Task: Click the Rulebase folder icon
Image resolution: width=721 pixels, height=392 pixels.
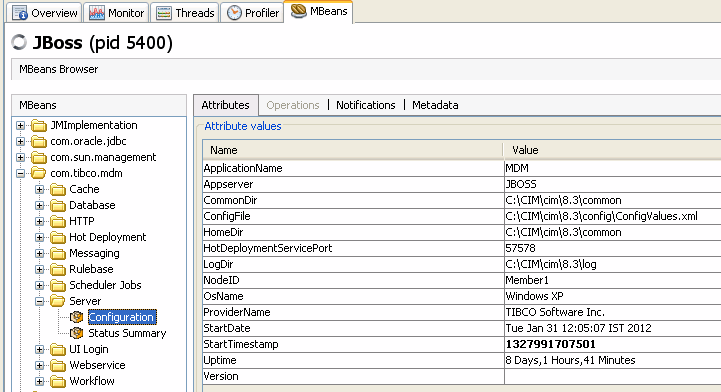Action: (58, 269)
